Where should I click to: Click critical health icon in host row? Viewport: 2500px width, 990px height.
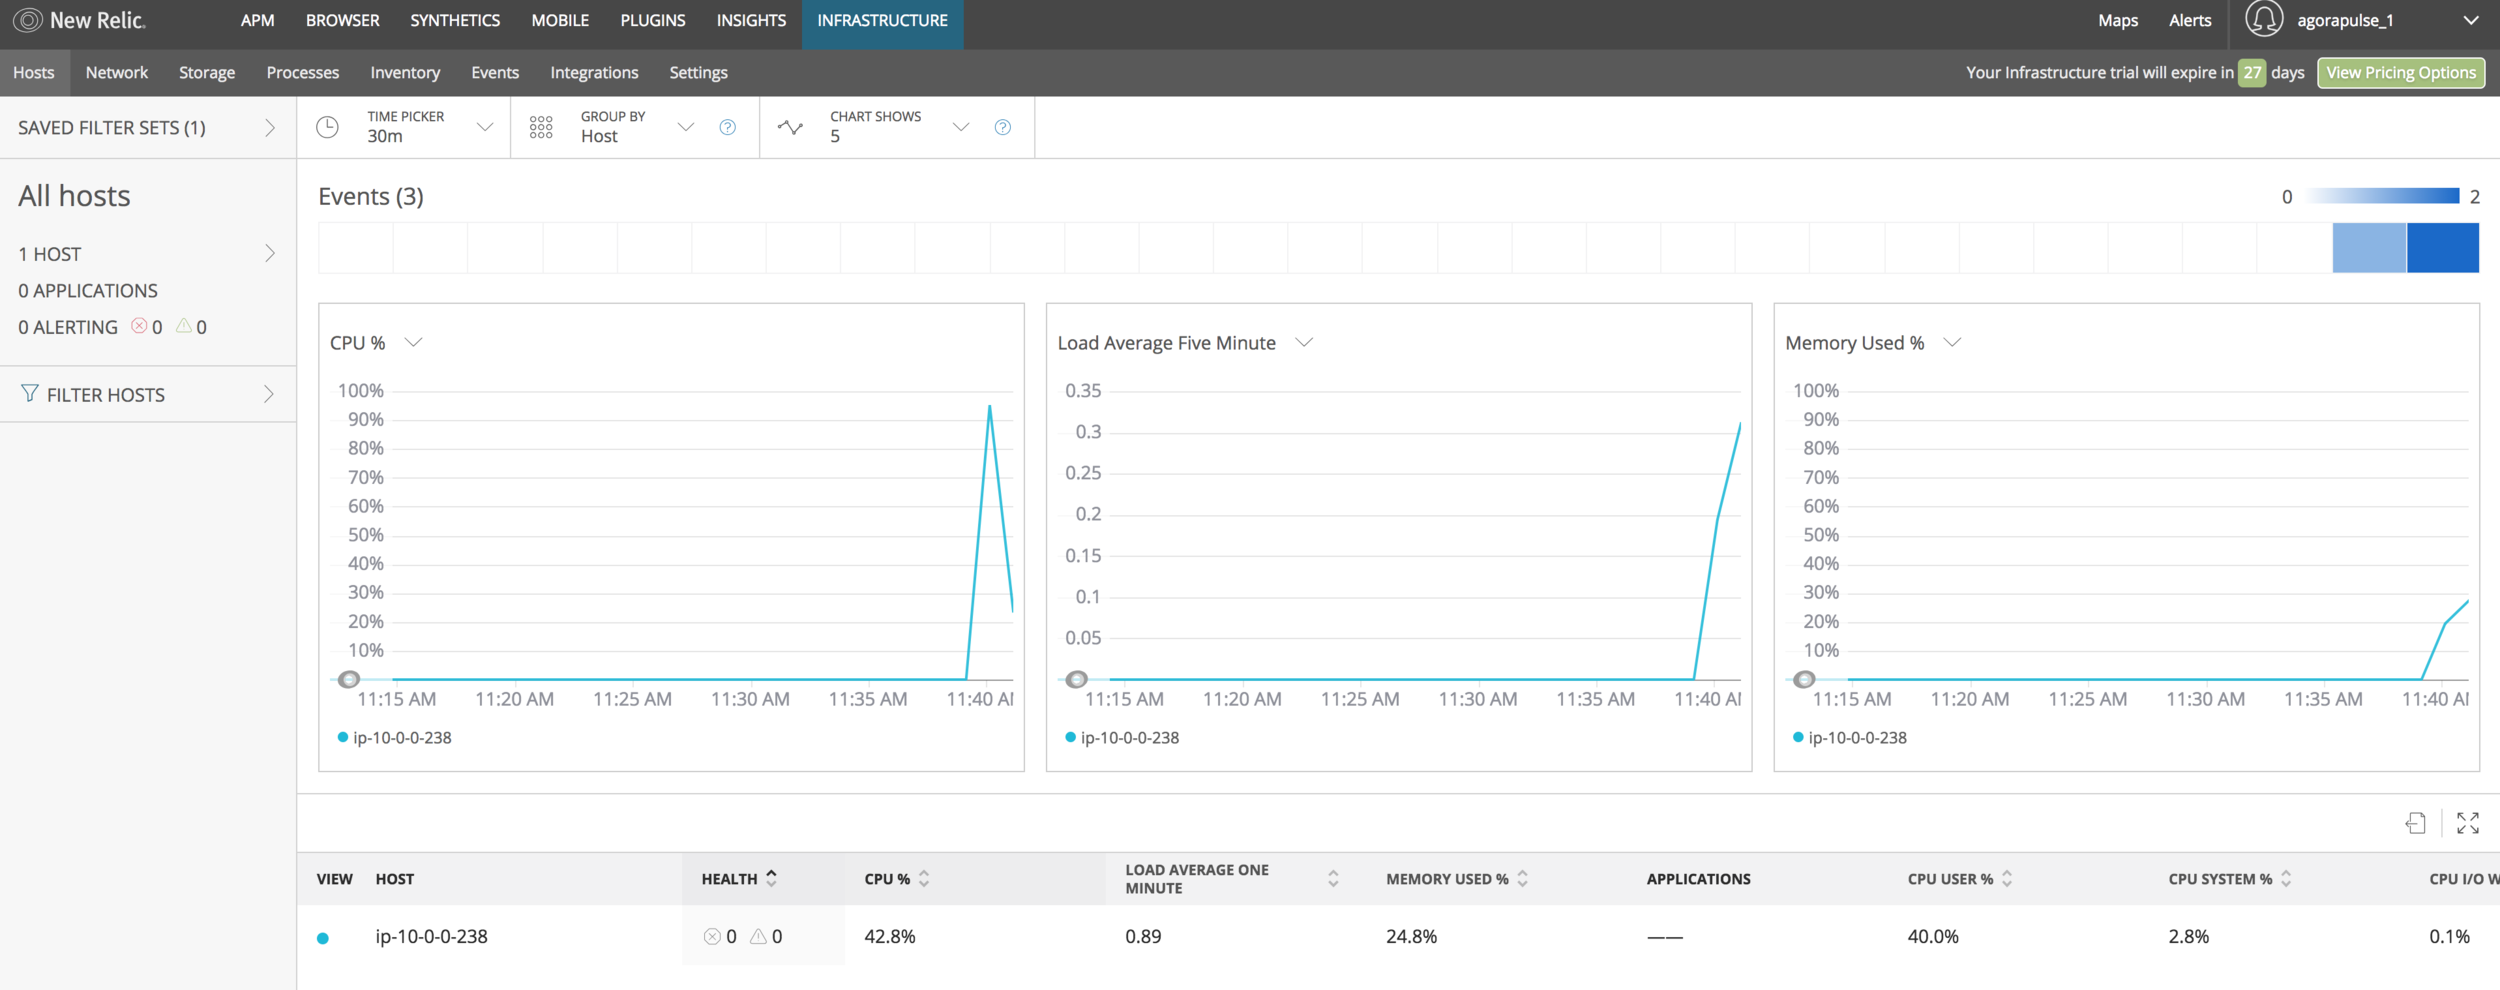point(712,937)
